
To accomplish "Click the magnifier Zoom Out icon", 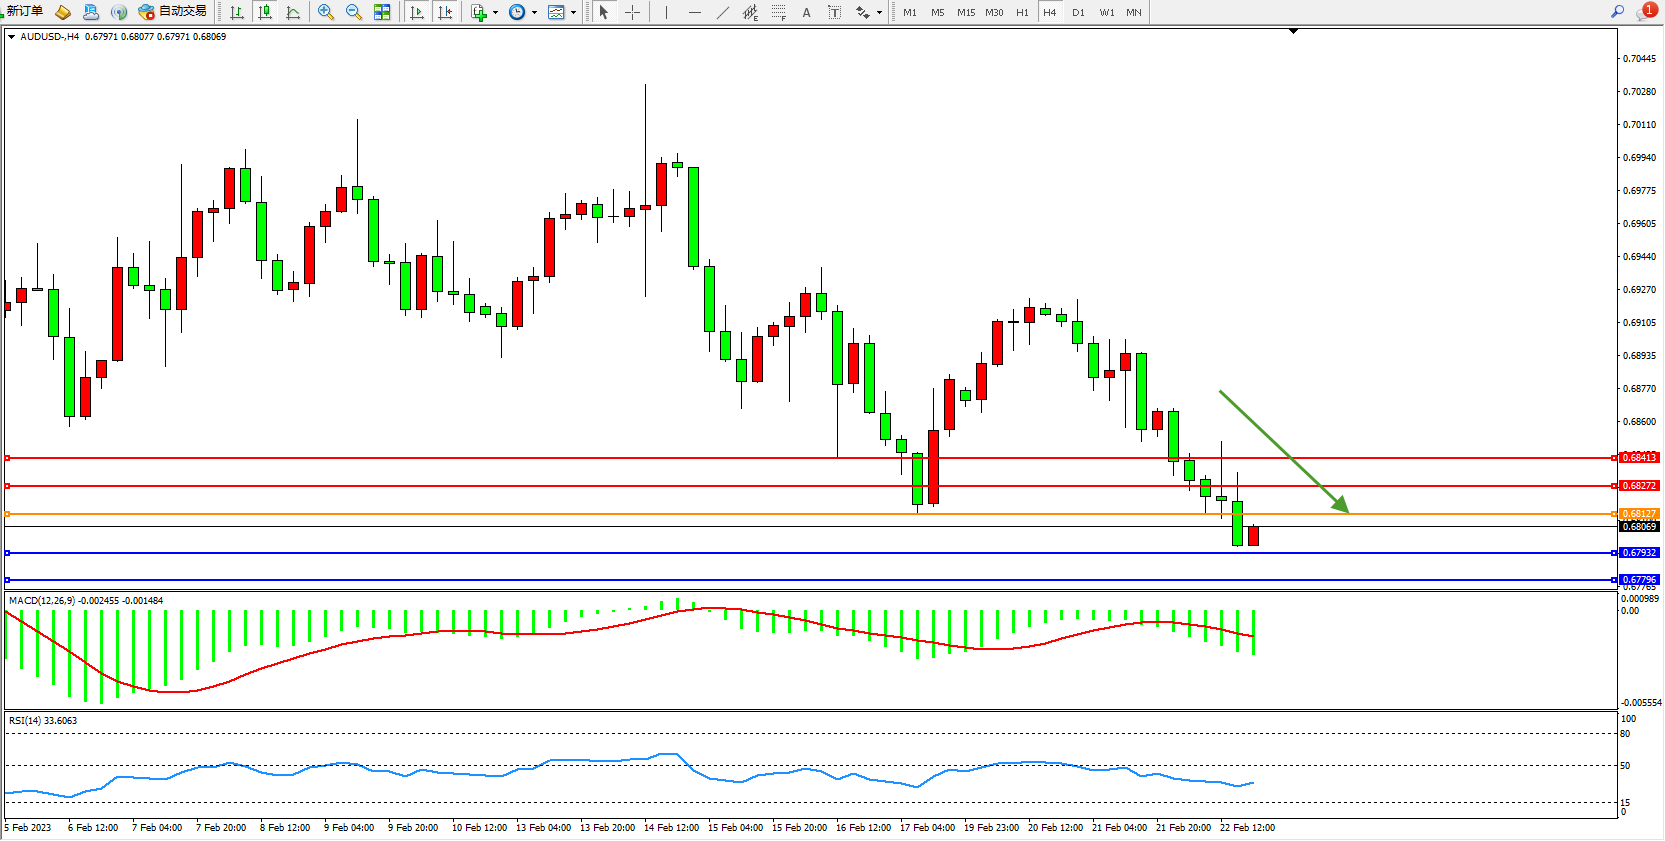I will pos(353,12).
